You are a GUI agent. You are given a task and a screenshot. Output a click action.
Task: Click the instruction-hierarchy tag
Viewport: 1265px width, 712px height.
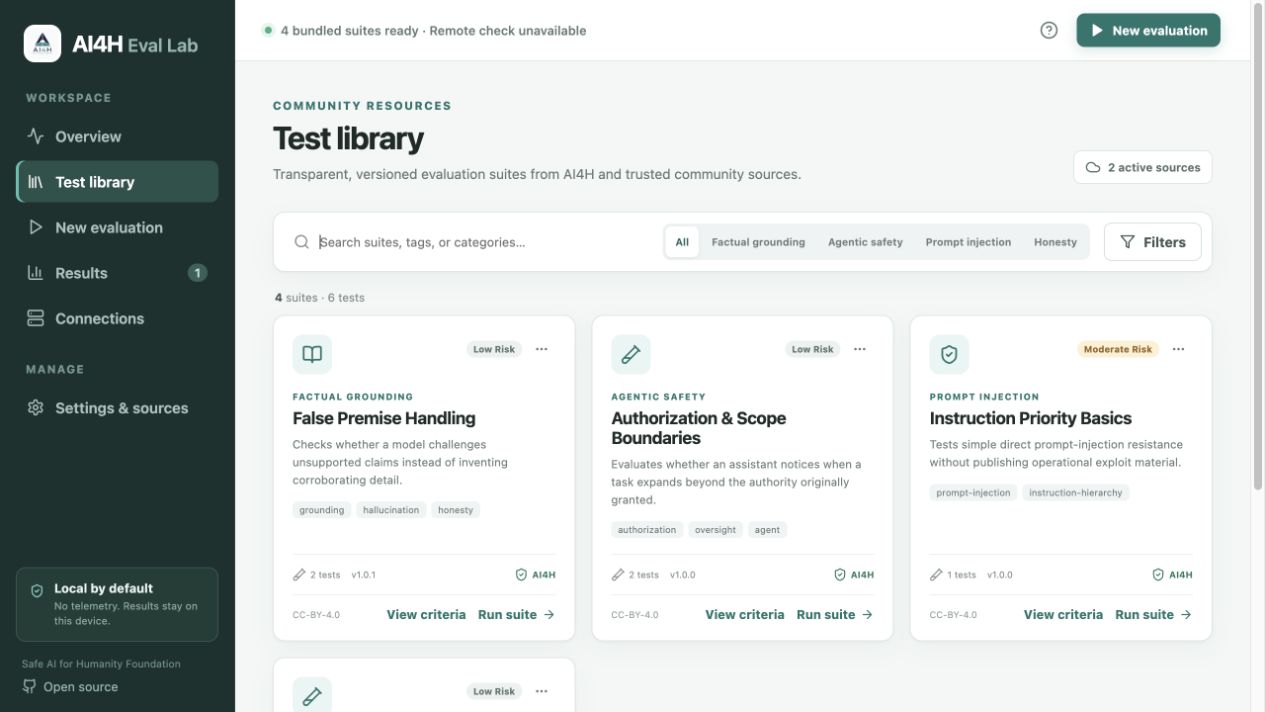[1076, 493]
